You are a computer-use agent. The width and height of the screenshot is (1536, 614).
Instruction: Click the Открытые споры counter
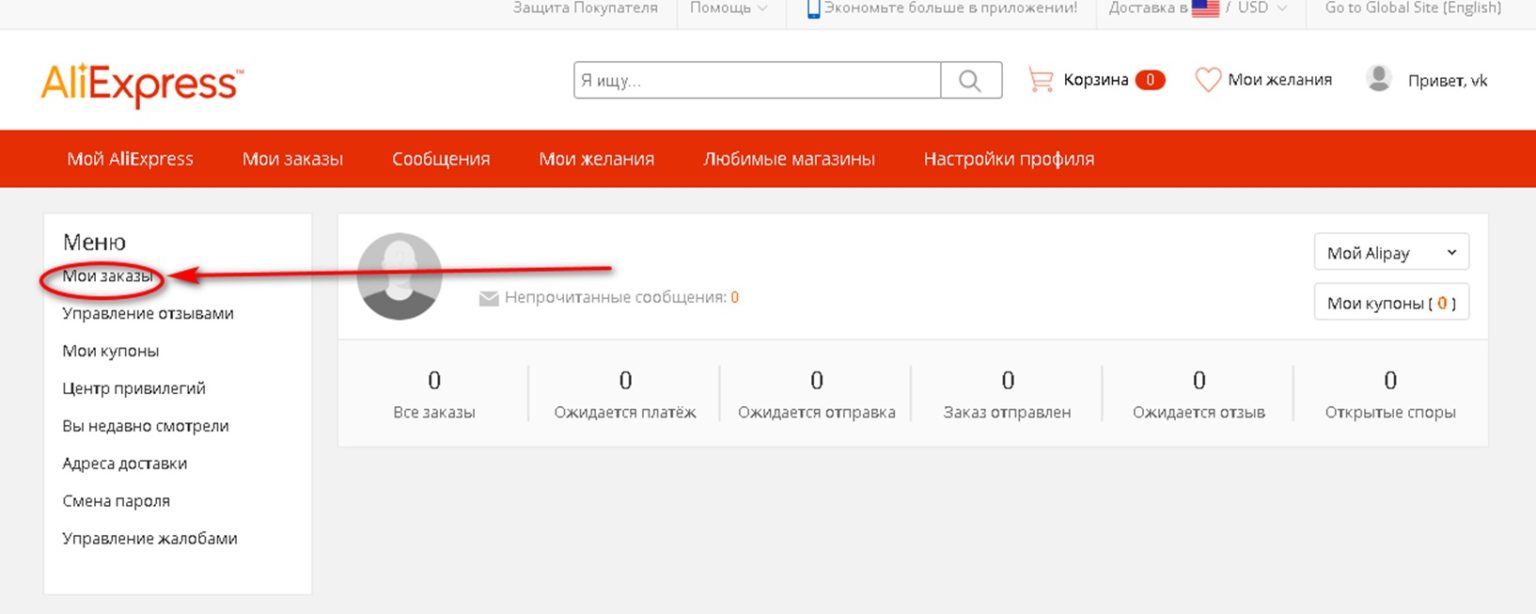1390,395
